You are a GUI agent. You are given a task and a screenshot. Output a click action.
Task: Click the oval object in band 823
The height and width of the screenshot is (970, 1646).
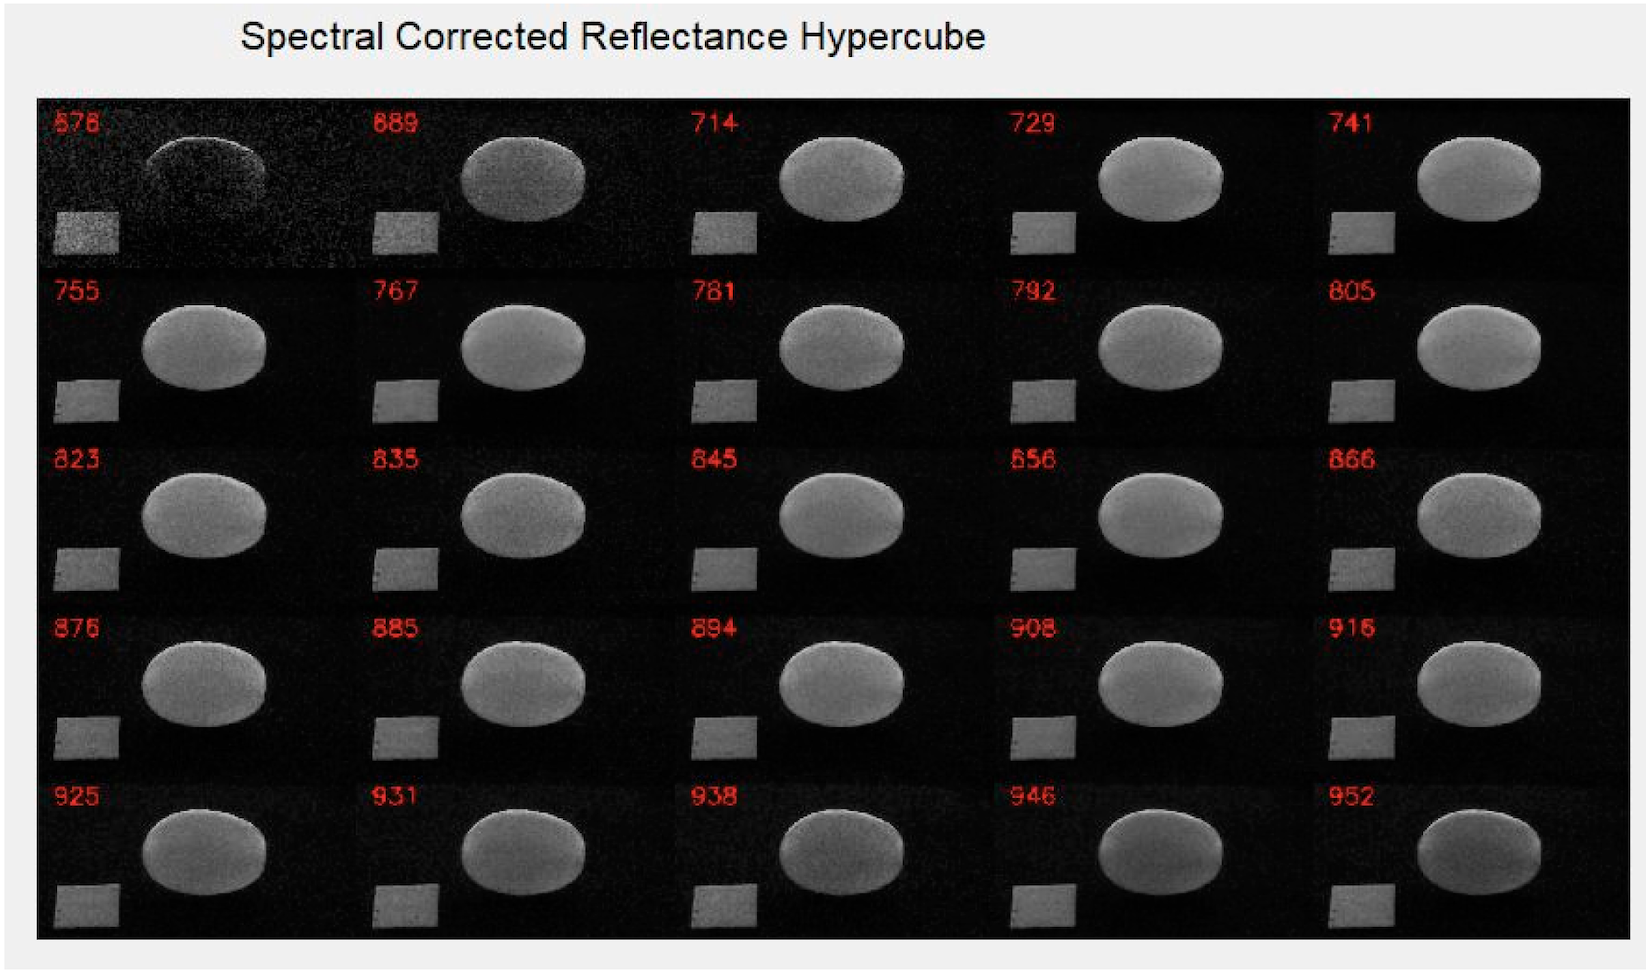(x=204, y=515)
